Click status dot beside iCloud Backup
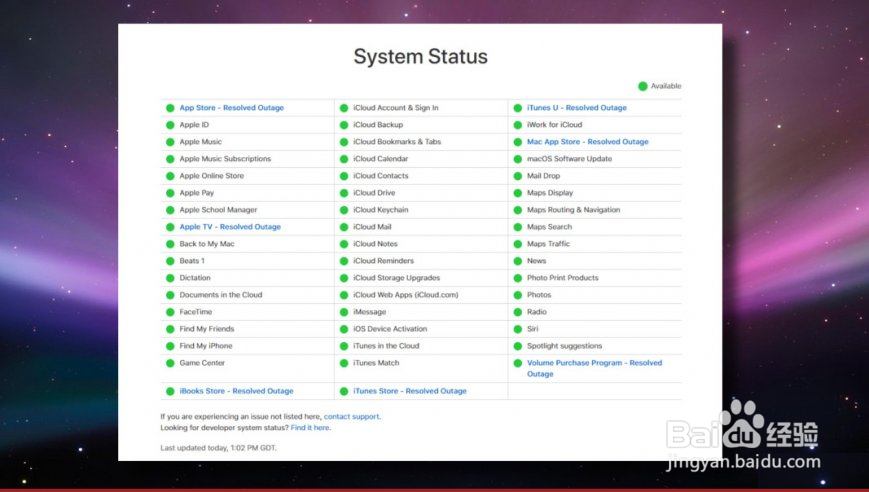Screen dimensions: 869x492 tap(344, 125)
